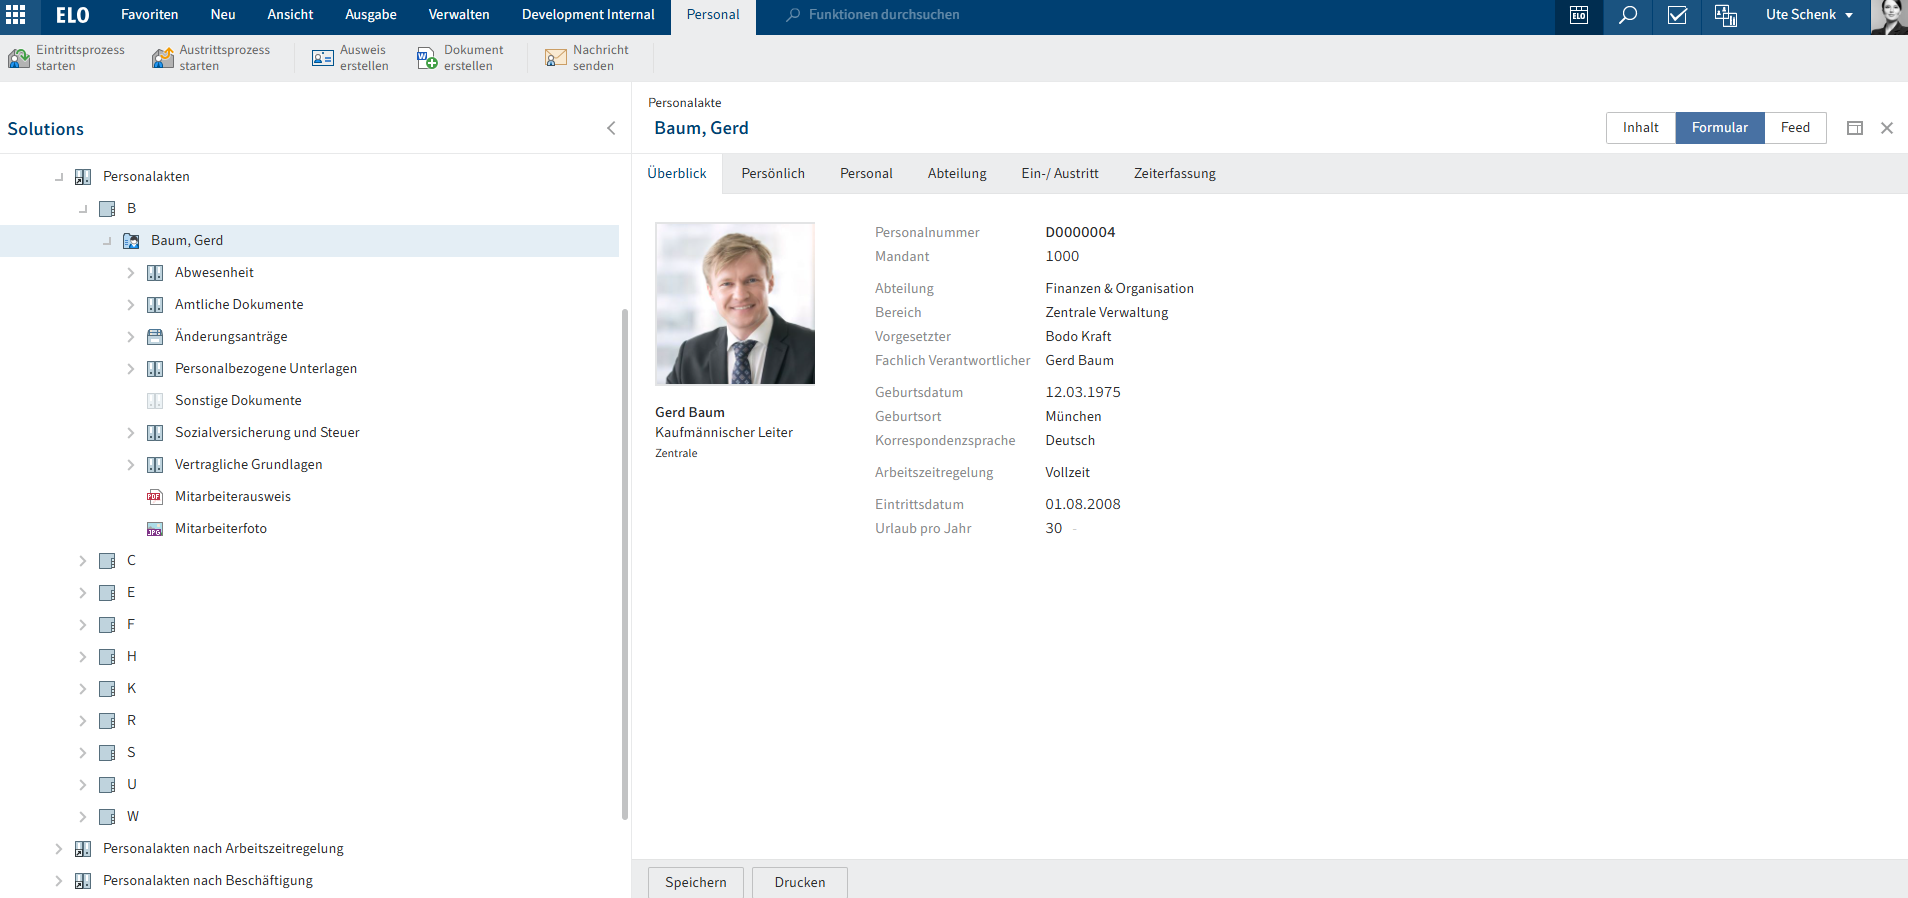Viewport: 1908px width, 898px height.
Task: Select the Formular view toggle
Action: (1719, 128)
